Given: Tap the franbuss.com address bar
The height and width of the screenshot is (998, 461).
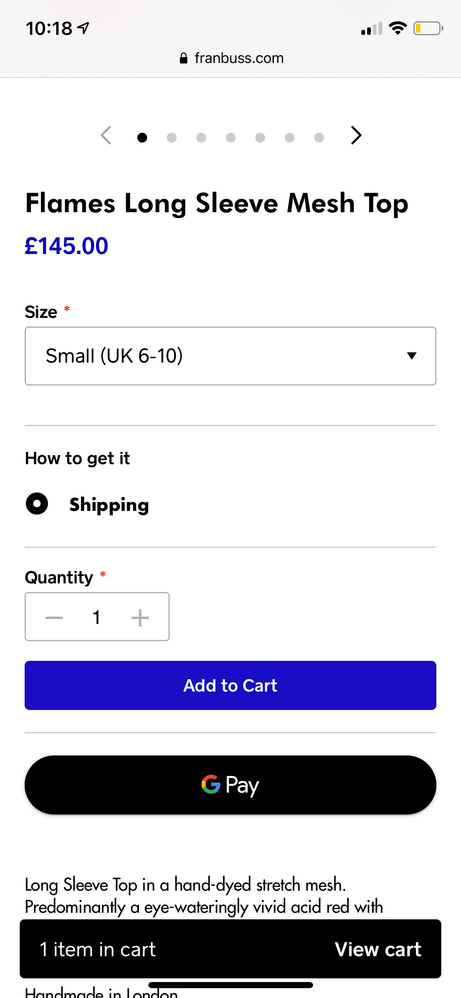Looking at the screenshot, I should click(230, 59).
